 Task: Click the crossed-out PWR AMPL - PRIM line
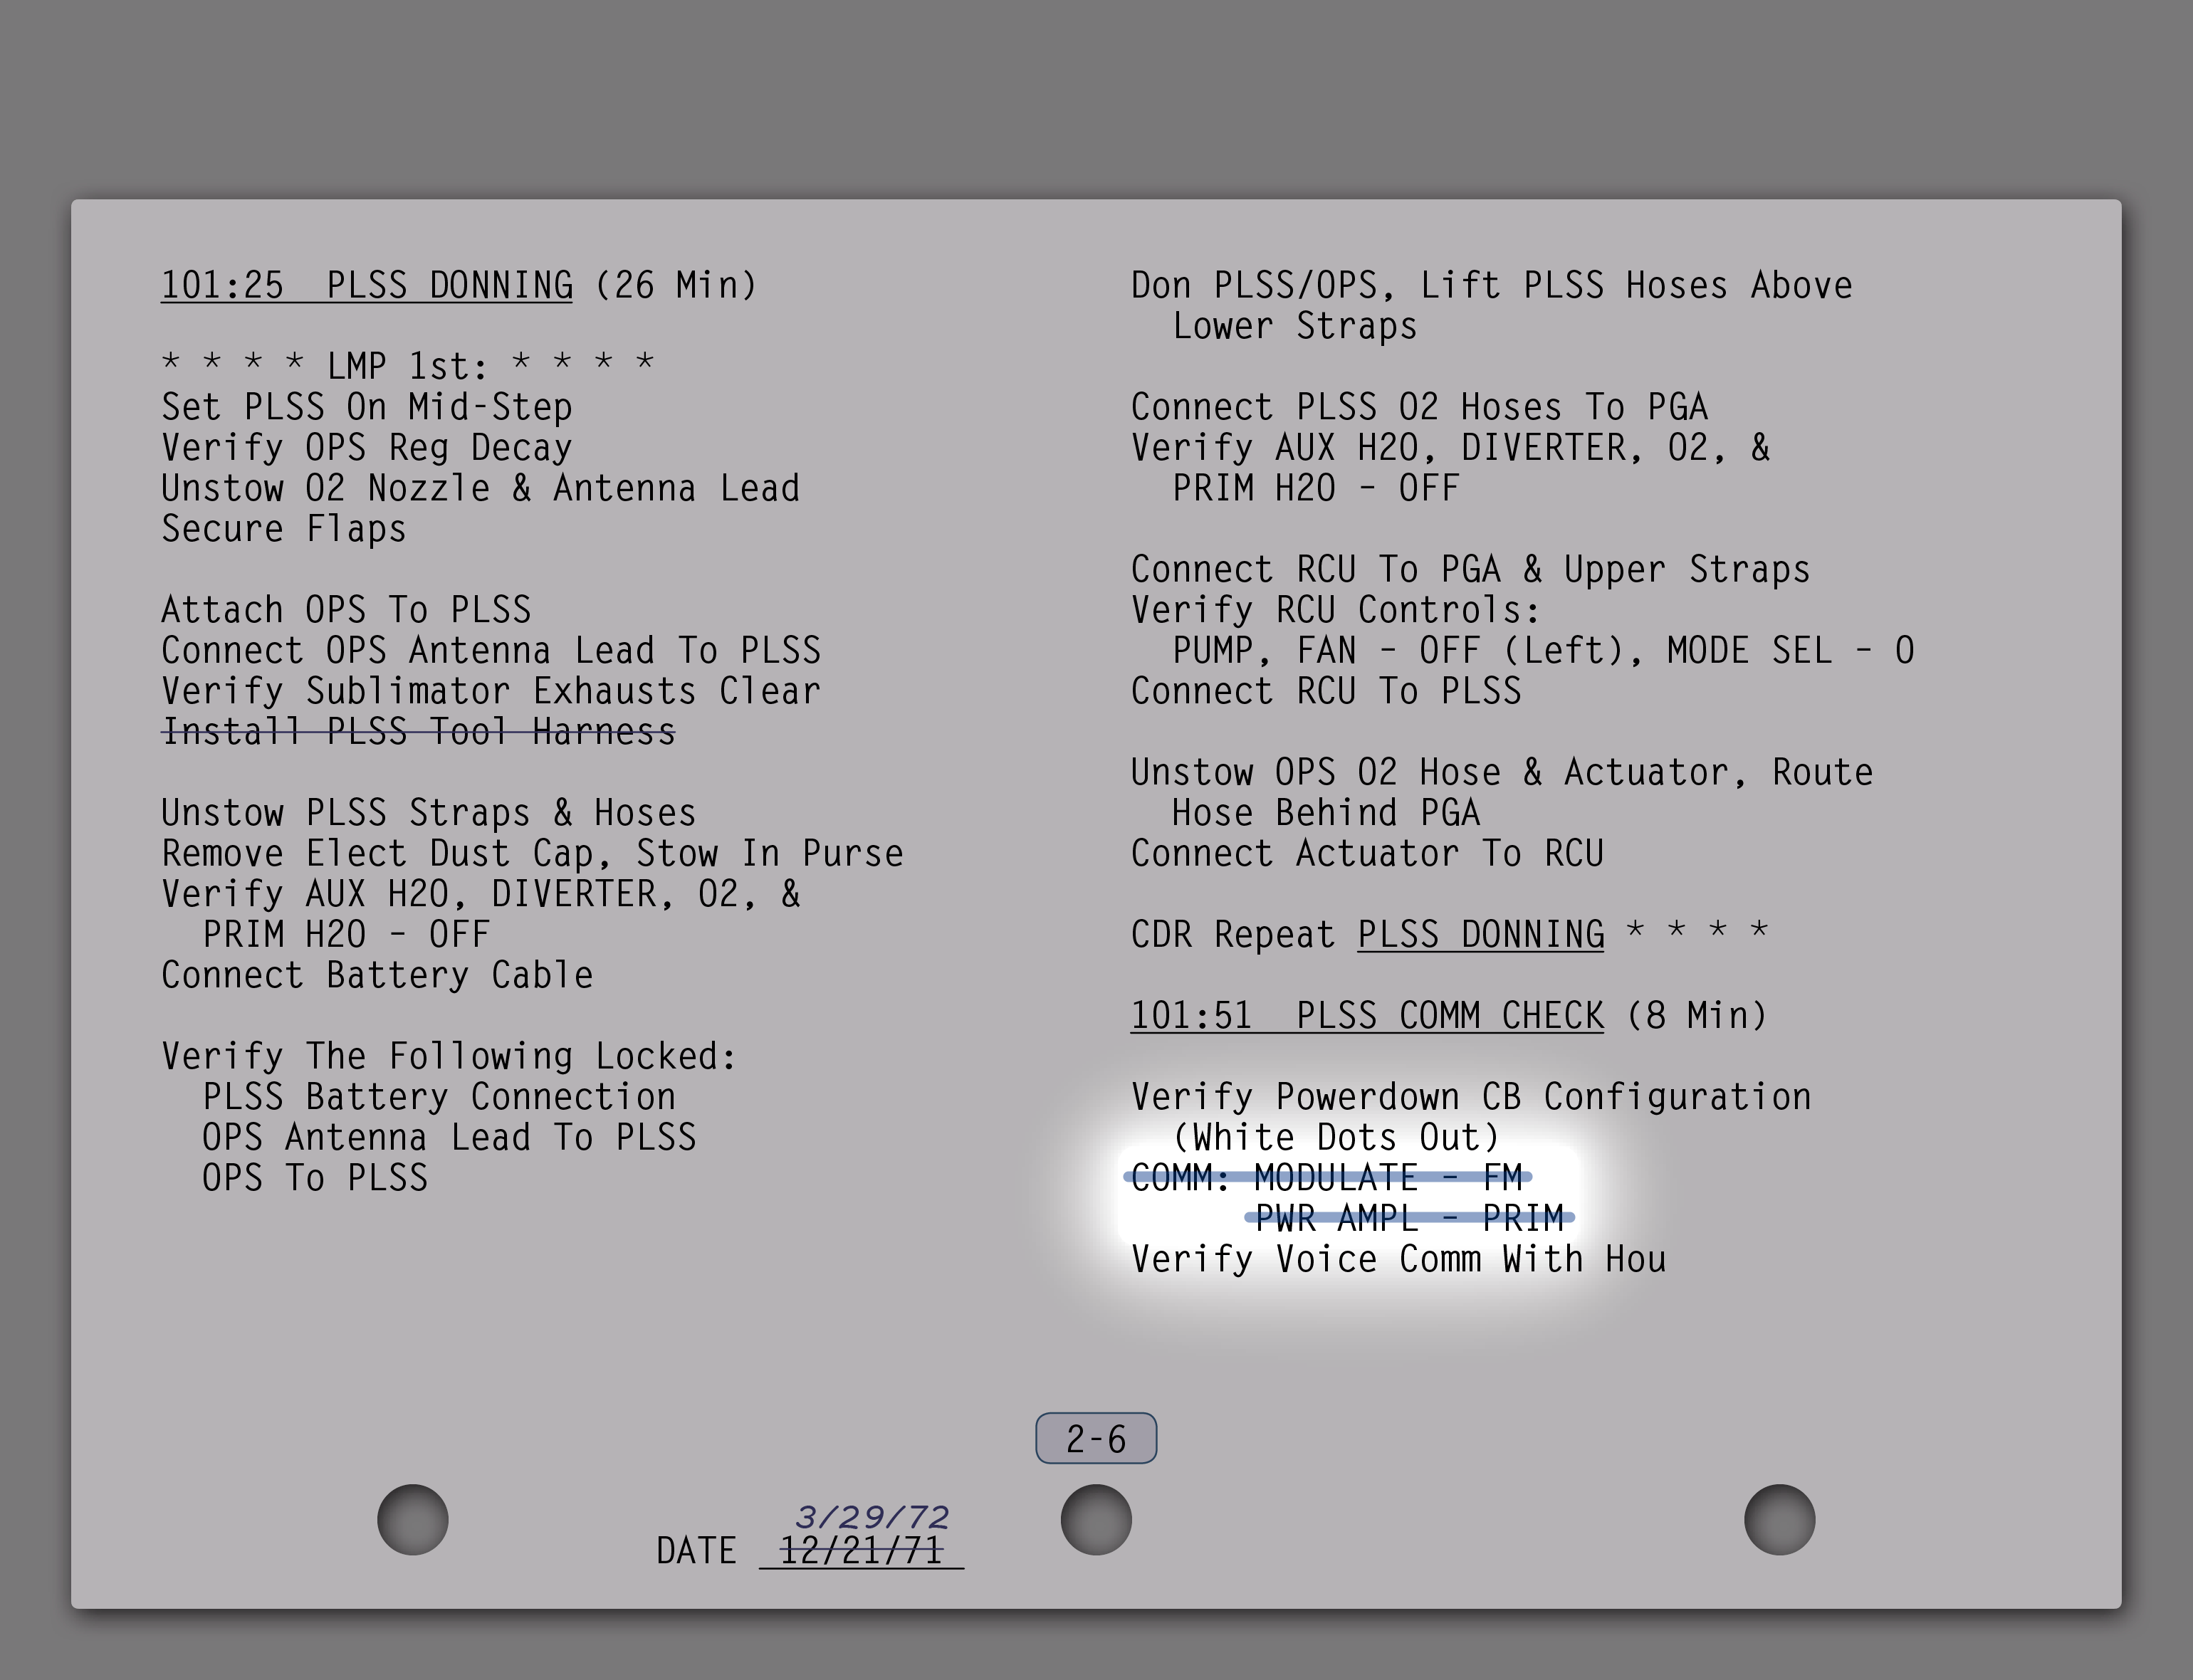1408,1217
